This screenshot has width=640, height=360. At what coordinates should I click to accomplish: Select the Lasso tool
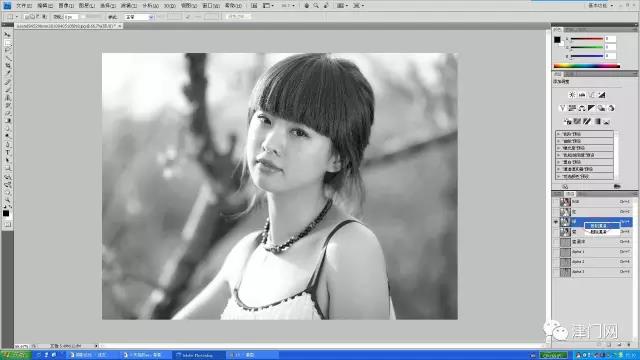click(x=7, y=51)
